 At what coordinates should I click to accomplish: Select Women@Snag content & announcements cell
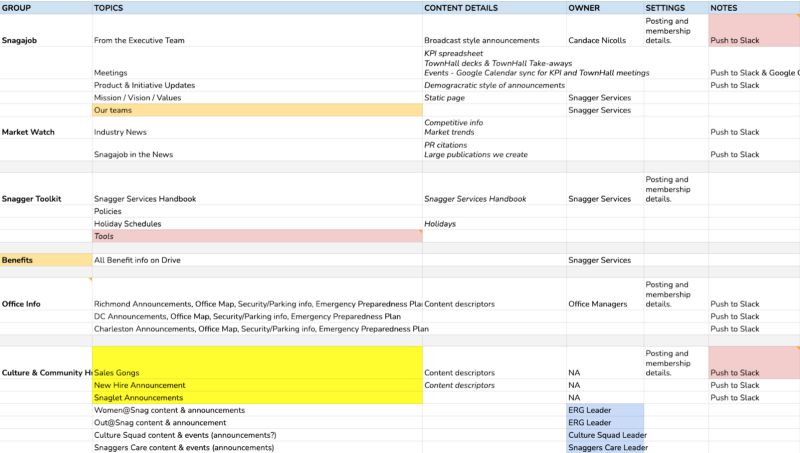point(257,410)
